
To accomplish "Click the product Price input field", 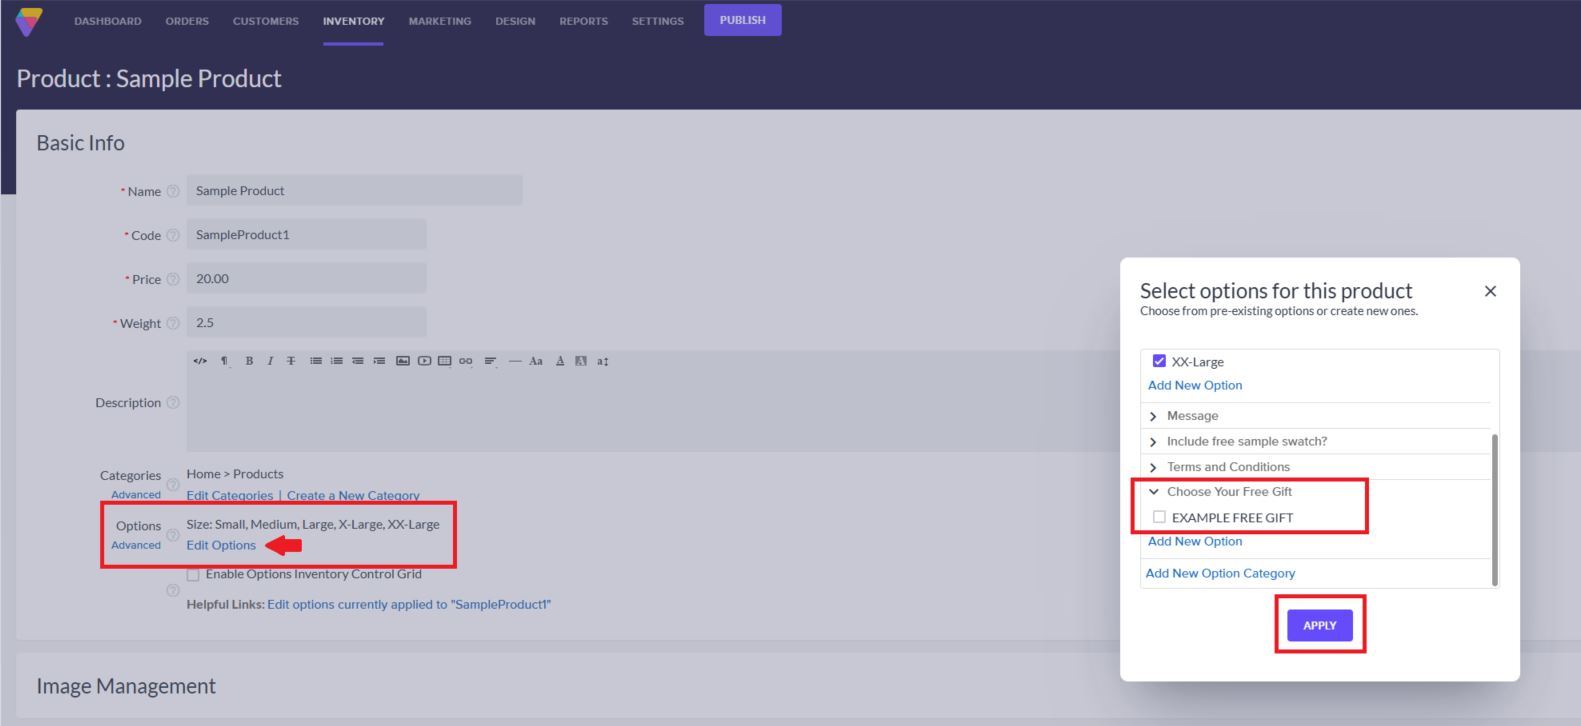I will click(306, 279).
